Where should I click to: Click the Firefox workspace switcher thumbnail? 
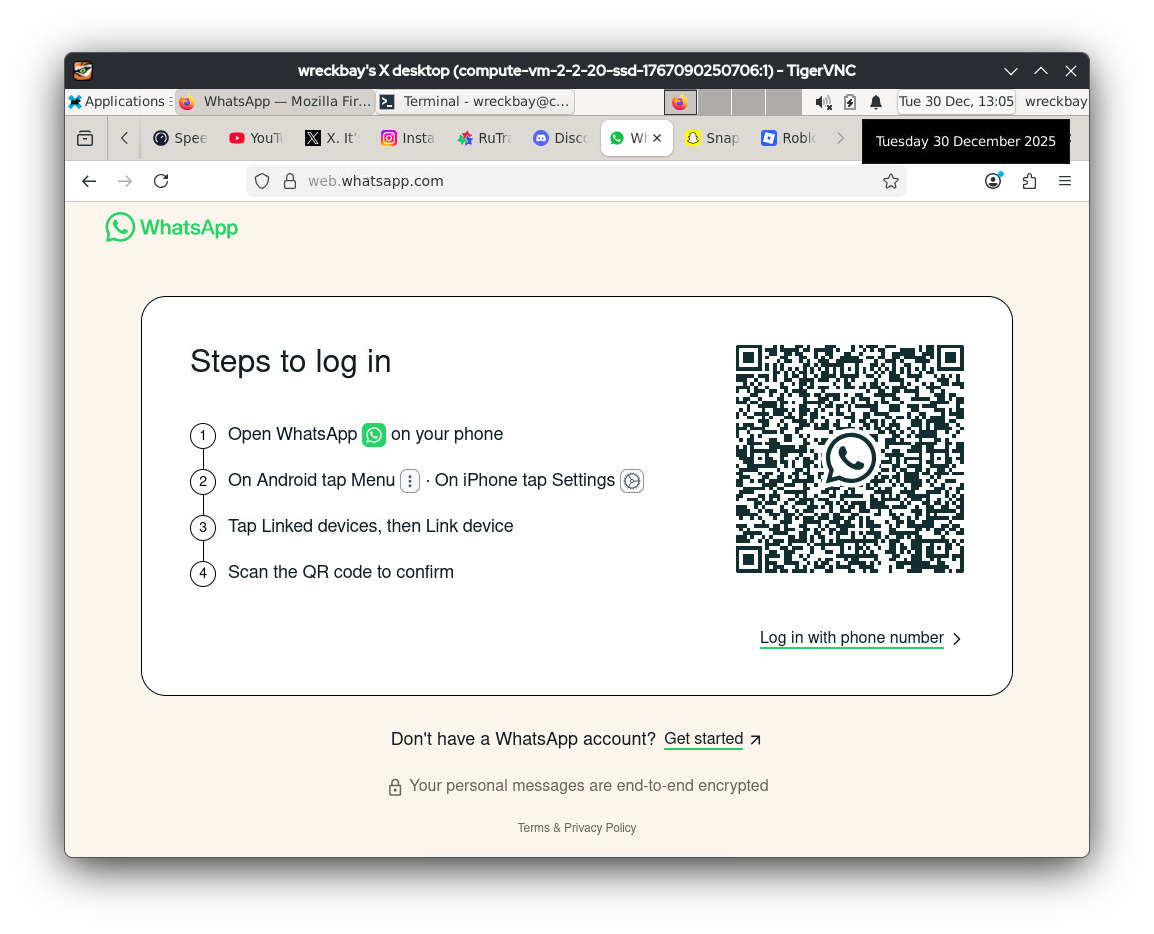(680, 102)
